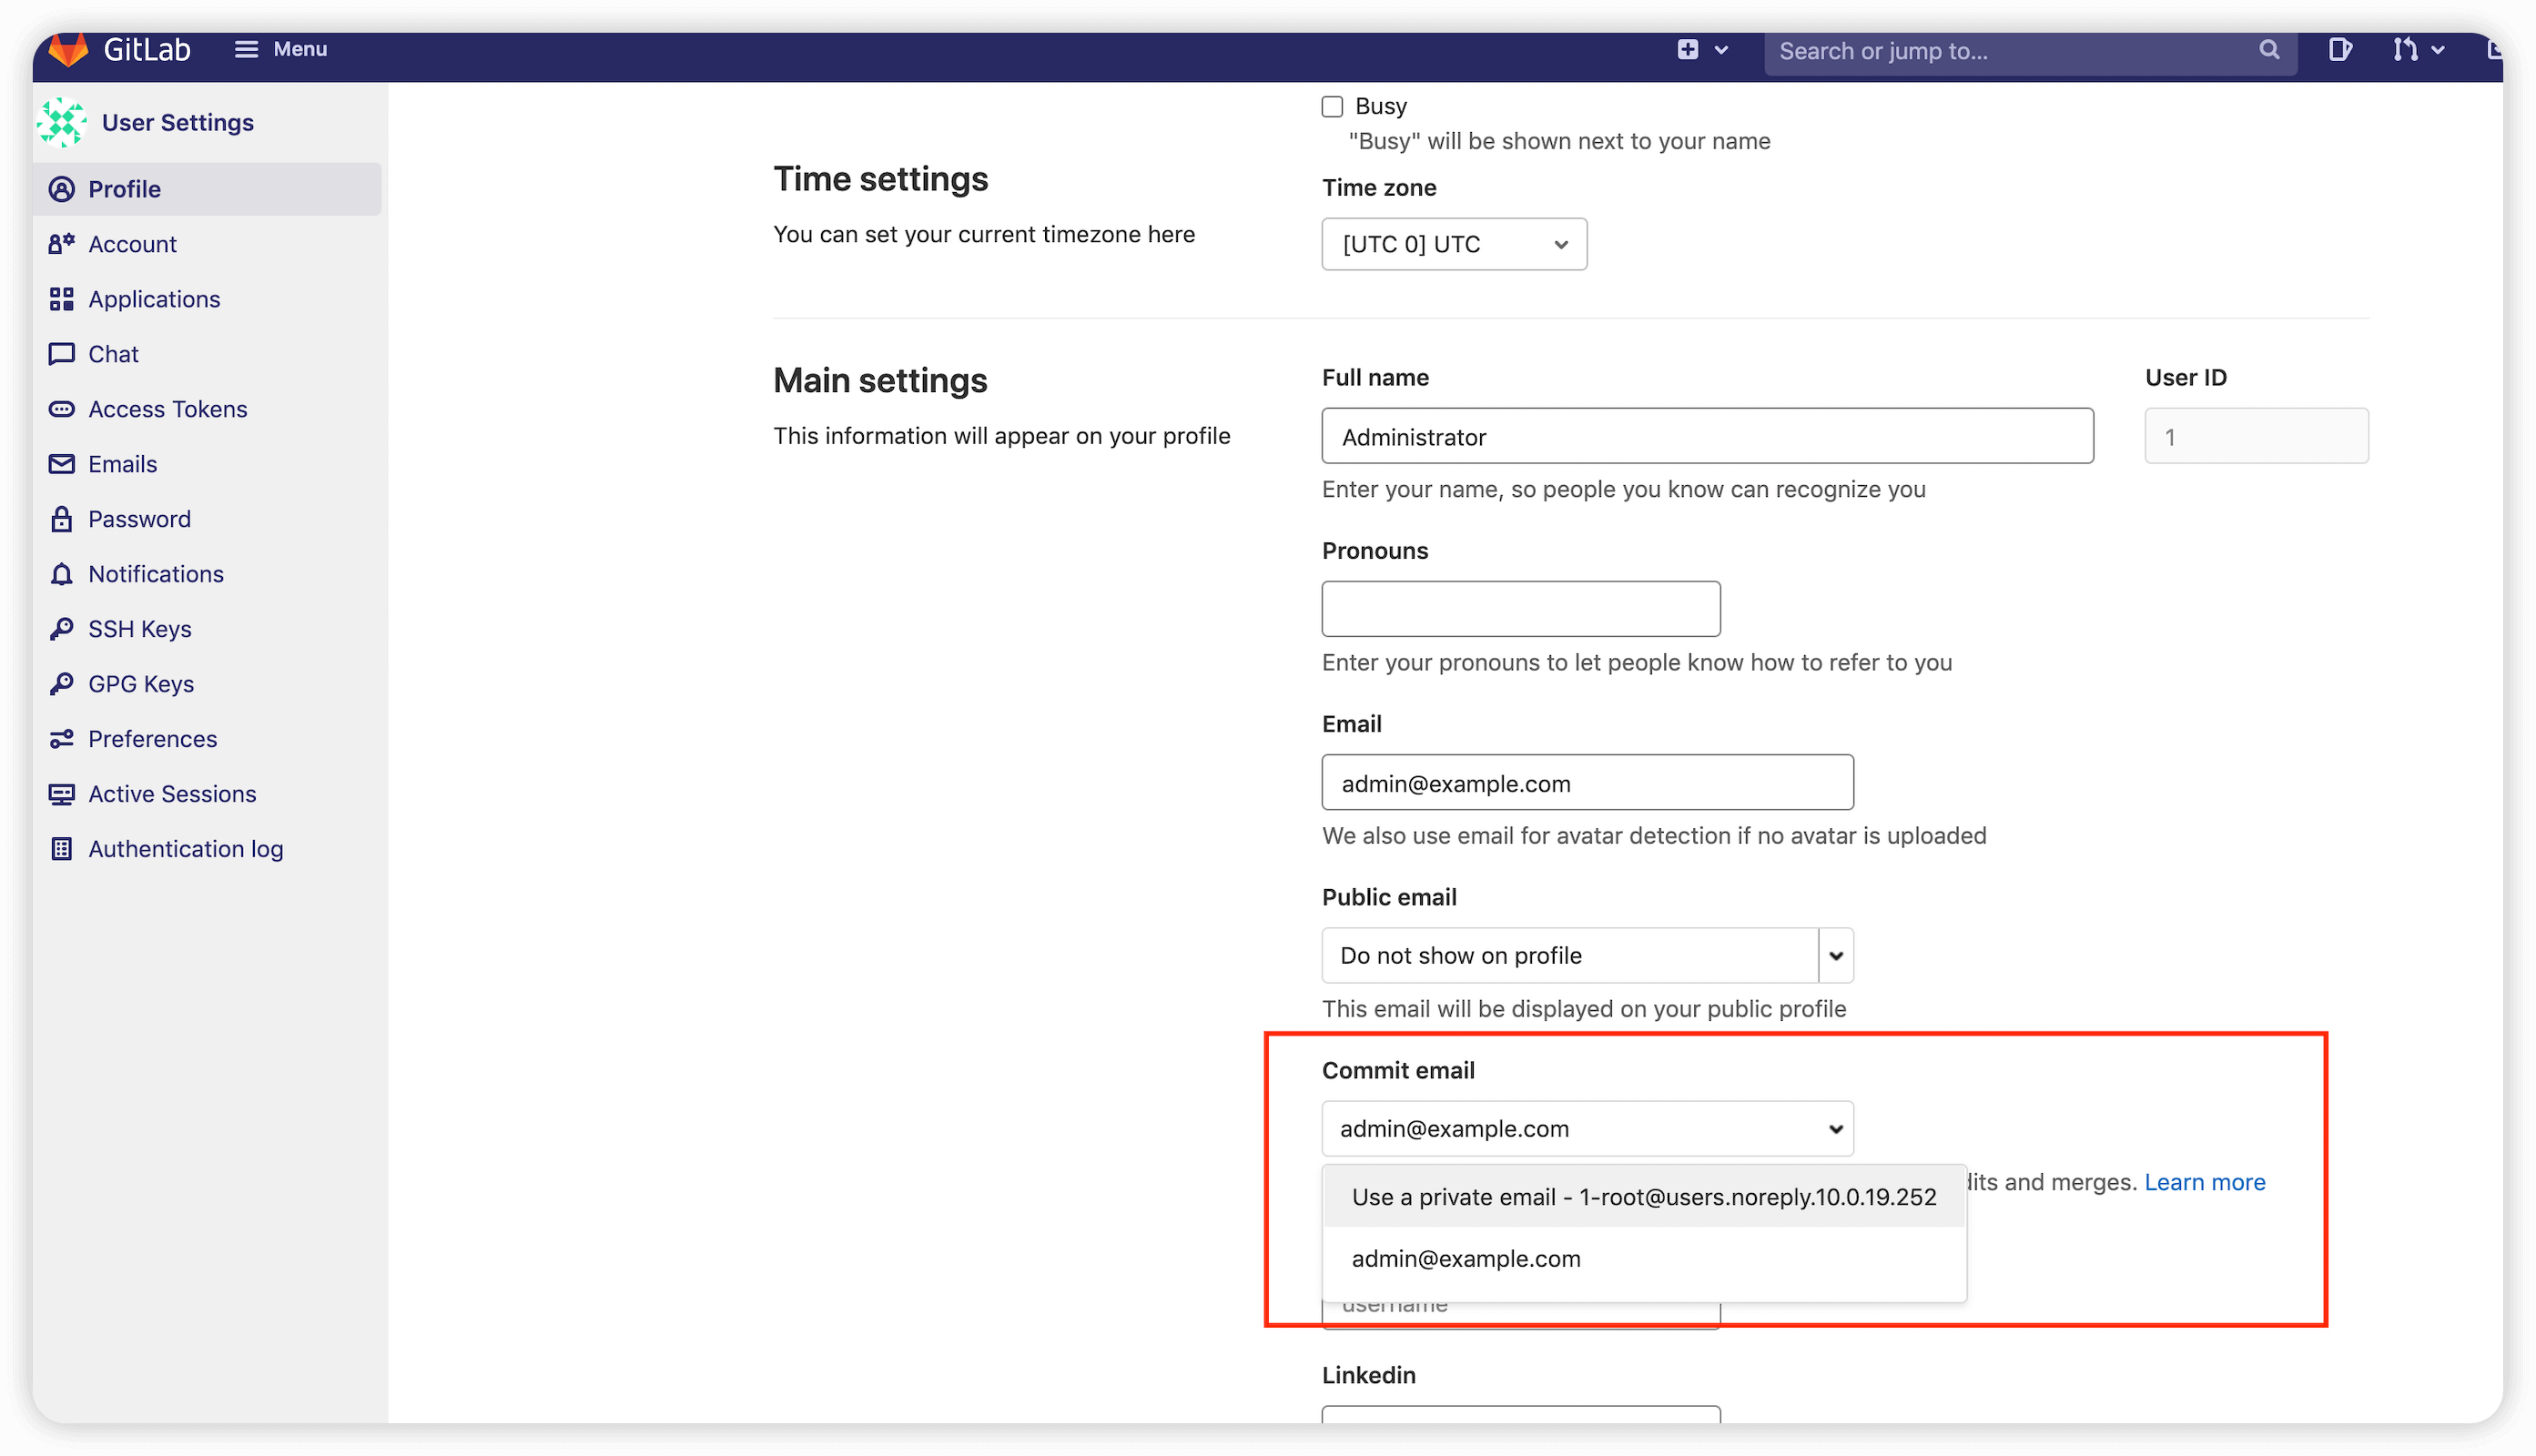Viewport: 2536px width, 1456px height.
Task: Focus the Pronouns text field
Action: coord(1520,608)
